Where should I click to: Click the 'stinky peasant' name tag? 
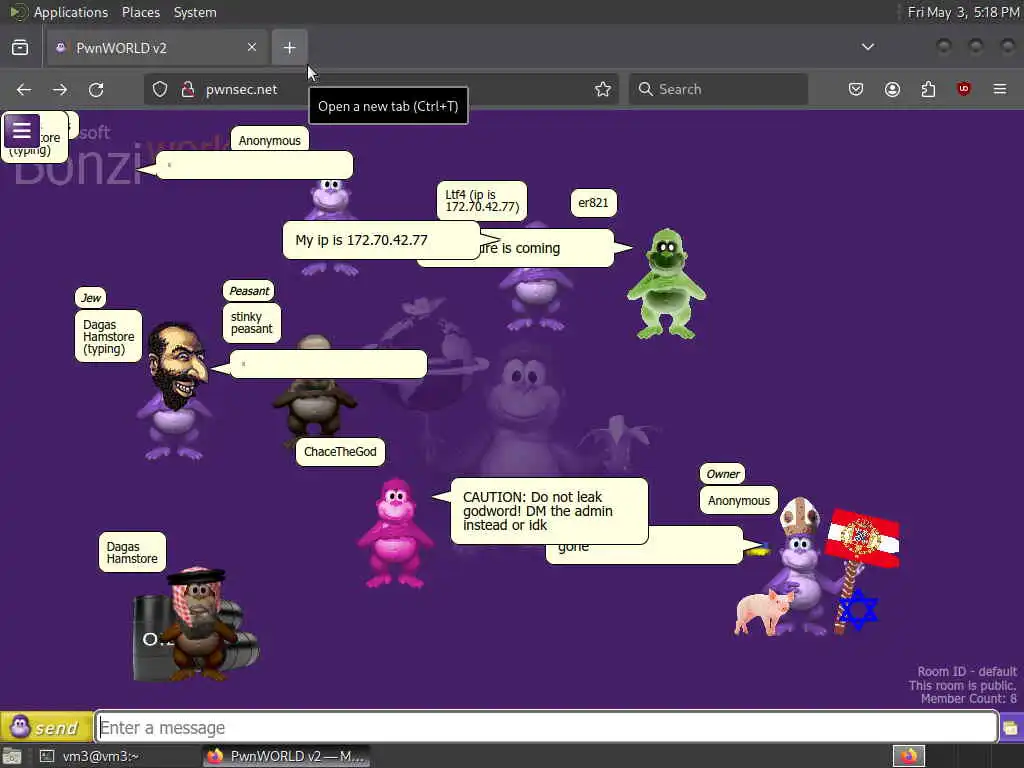tap(251, 323)
